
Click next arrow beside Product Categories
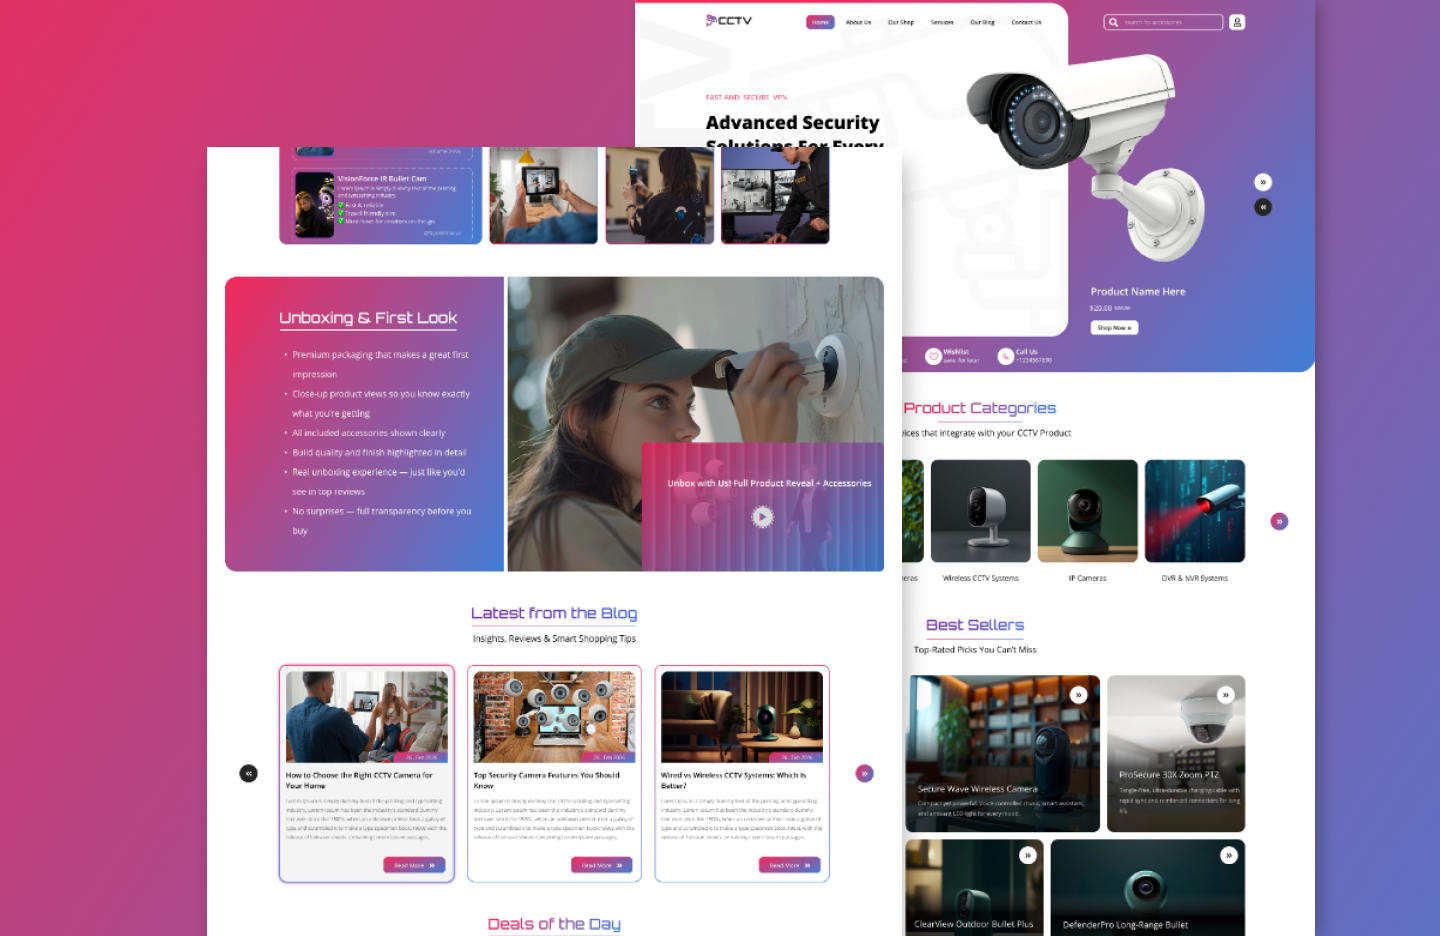click(1279, 521)
